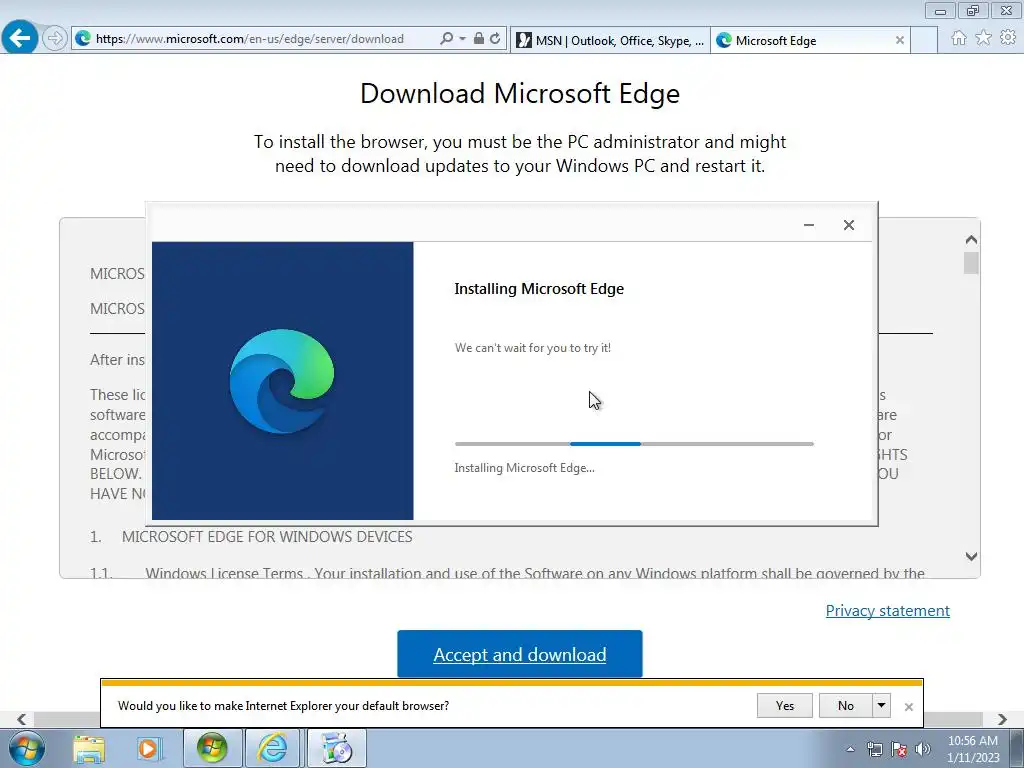Click the IE forward arrow button
Screen dimensions: 1024x768
pos(55,39)
